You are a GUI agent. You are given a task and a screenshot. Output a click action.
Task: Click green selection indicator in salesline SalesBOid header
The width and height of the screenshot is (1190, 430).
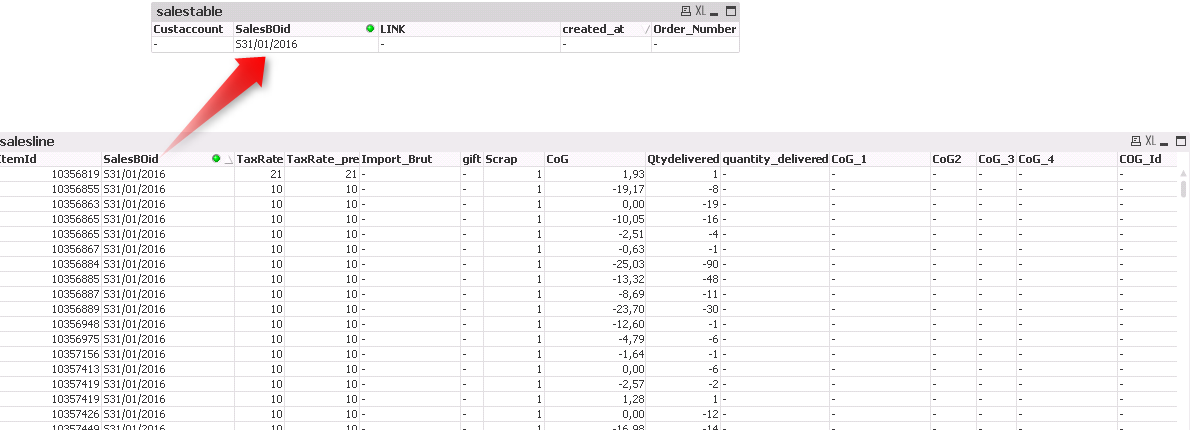[x=216, y=159]
